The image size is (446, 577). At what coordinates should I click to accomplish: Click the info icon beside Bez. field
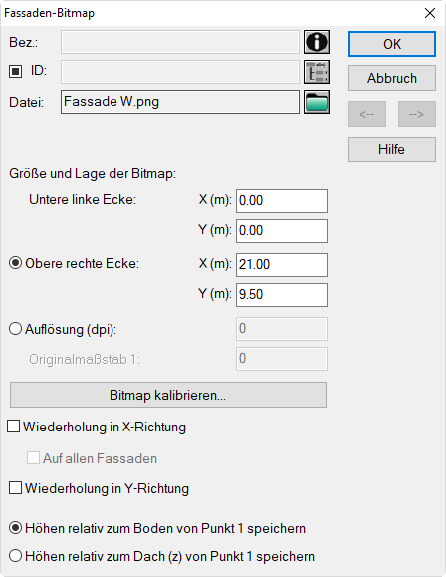[317, 42]
